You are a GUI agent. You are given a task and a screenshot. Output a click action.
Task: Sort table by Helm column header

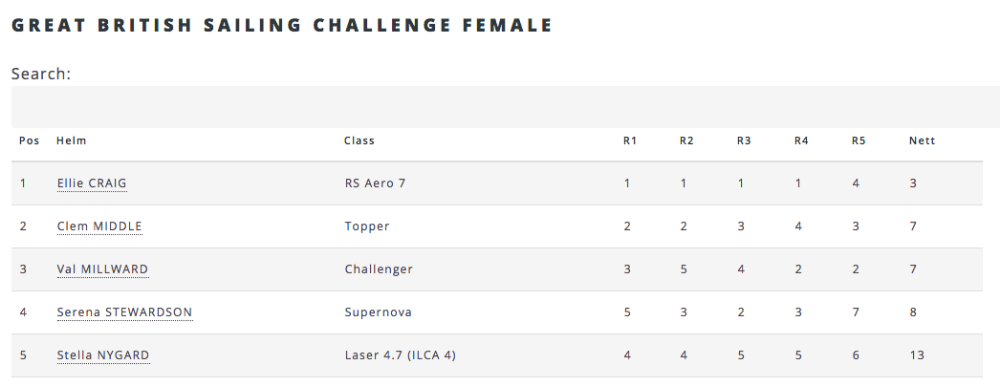click(x=71, y=140)
